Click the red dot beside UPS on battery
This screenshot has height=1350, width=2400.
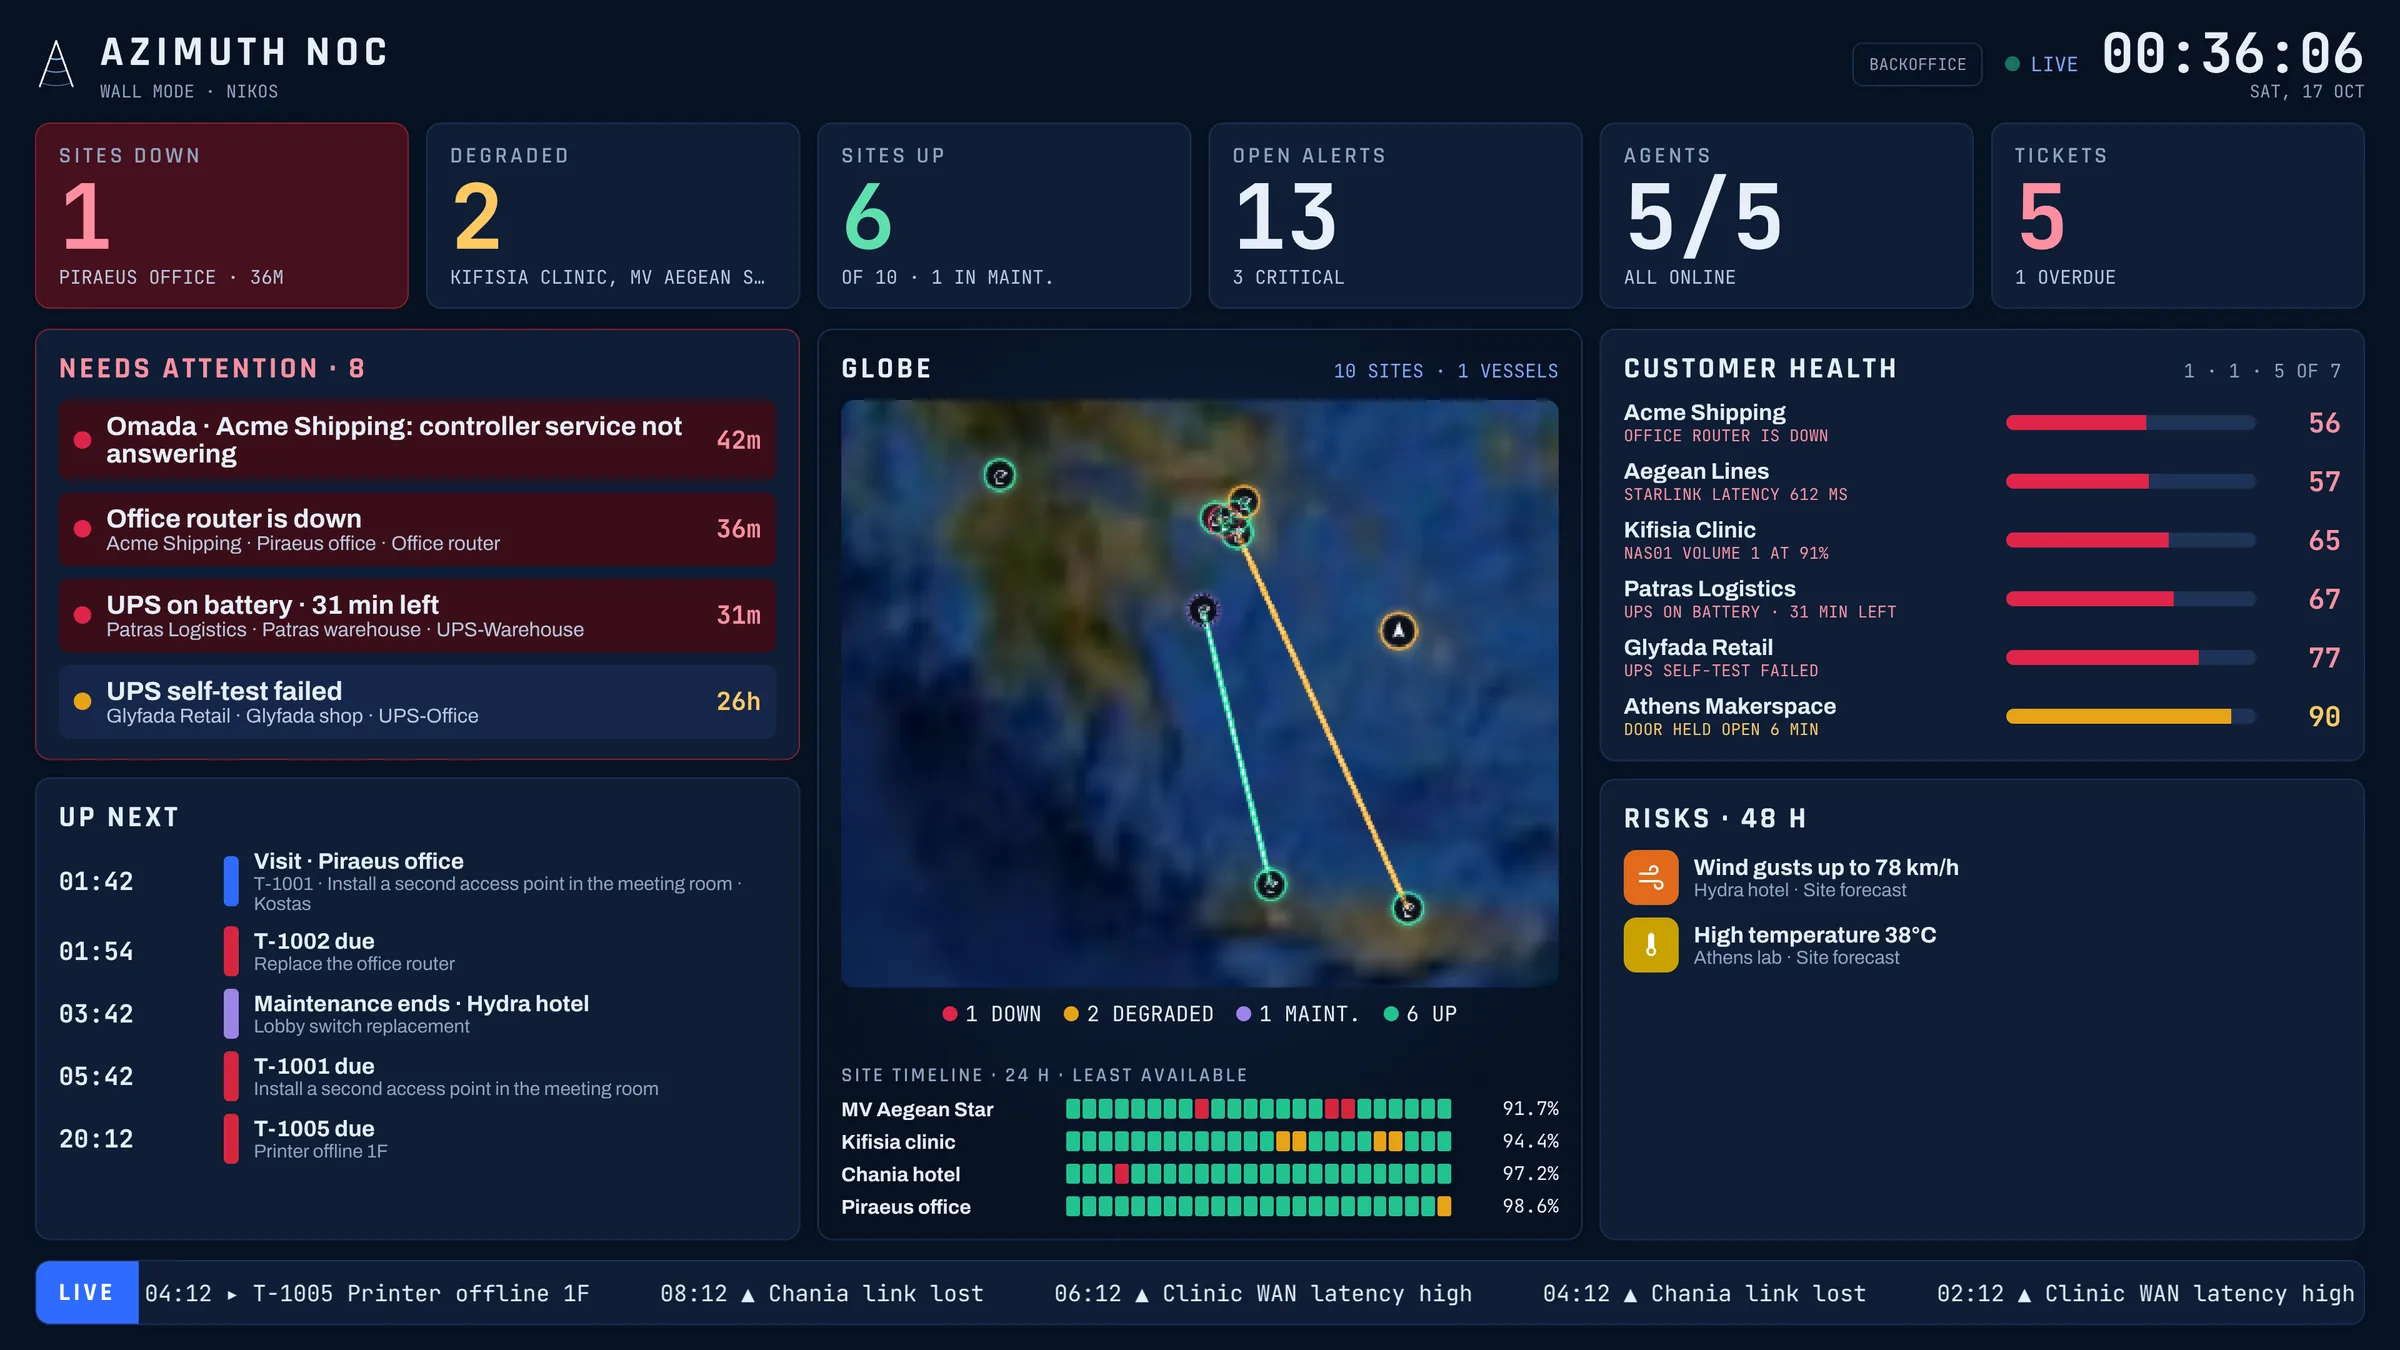pos(83,615)
